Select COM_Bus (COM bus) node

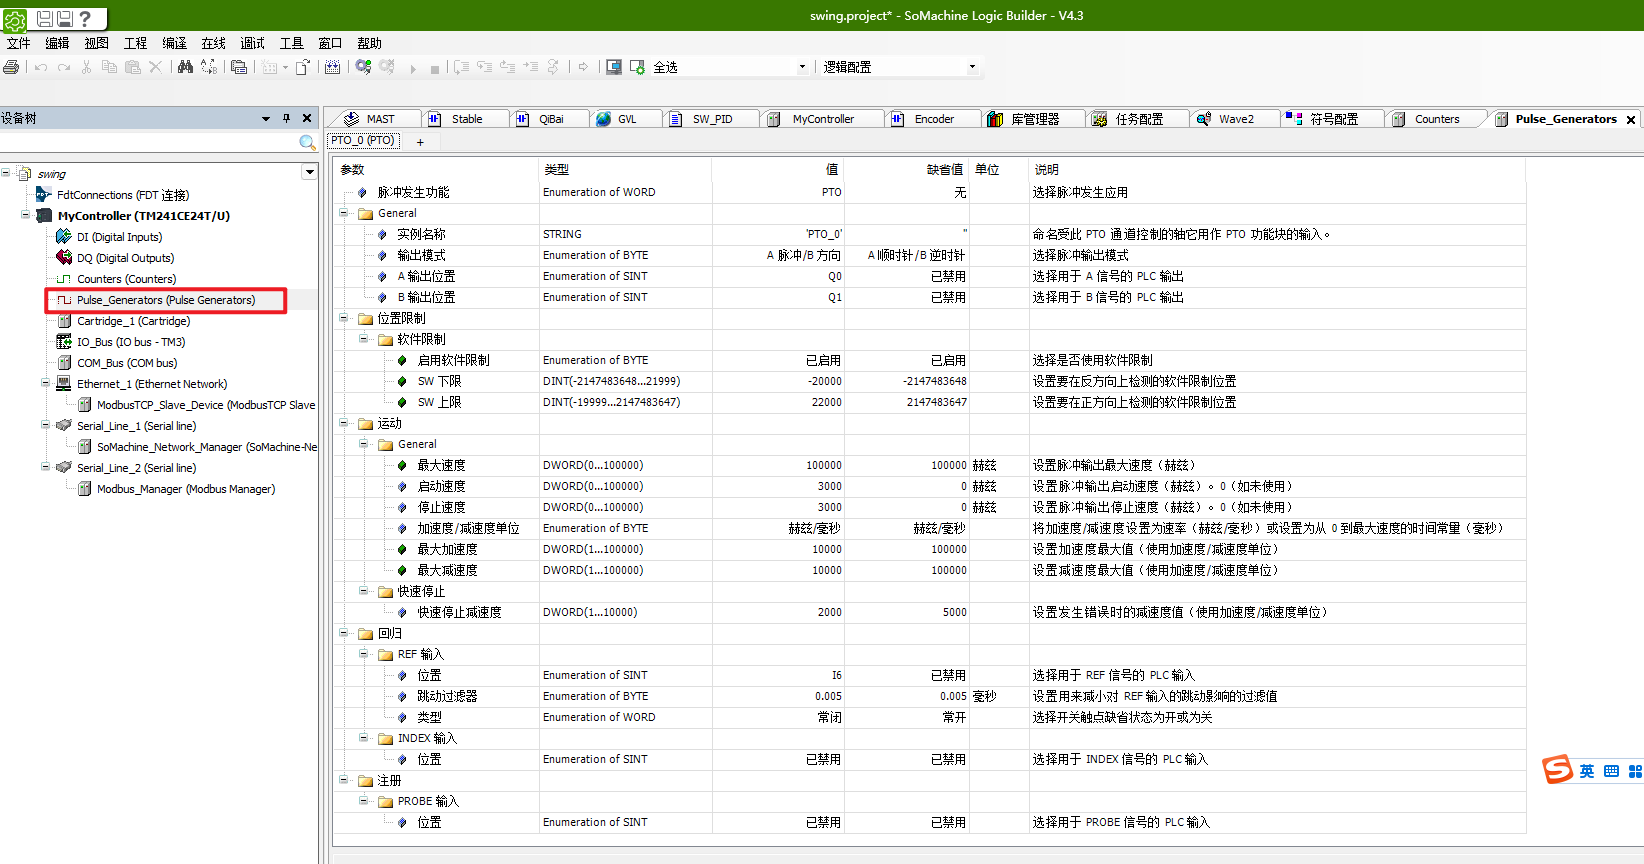click(127, 363)
